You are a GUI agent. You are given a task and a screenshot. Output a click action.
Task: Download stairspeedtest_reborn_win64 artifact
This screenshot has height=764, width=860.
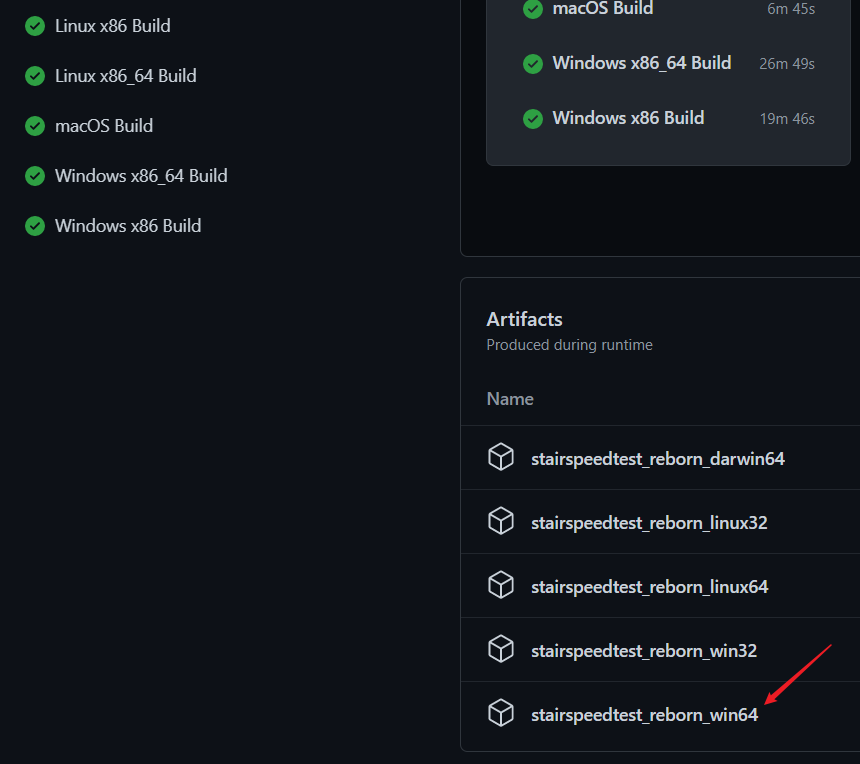pos(644,715)
